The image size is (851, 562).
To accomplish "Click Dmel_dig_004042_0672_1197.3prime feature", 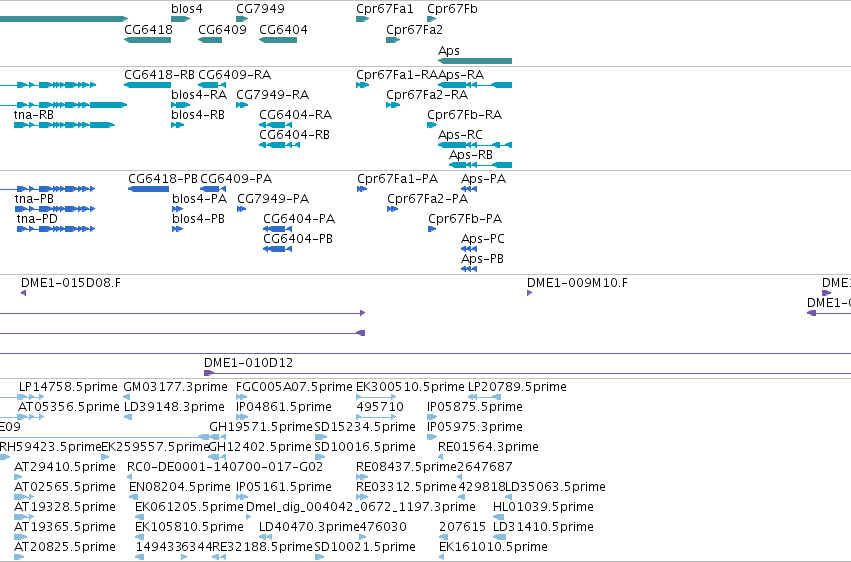I will pos(360,507).
